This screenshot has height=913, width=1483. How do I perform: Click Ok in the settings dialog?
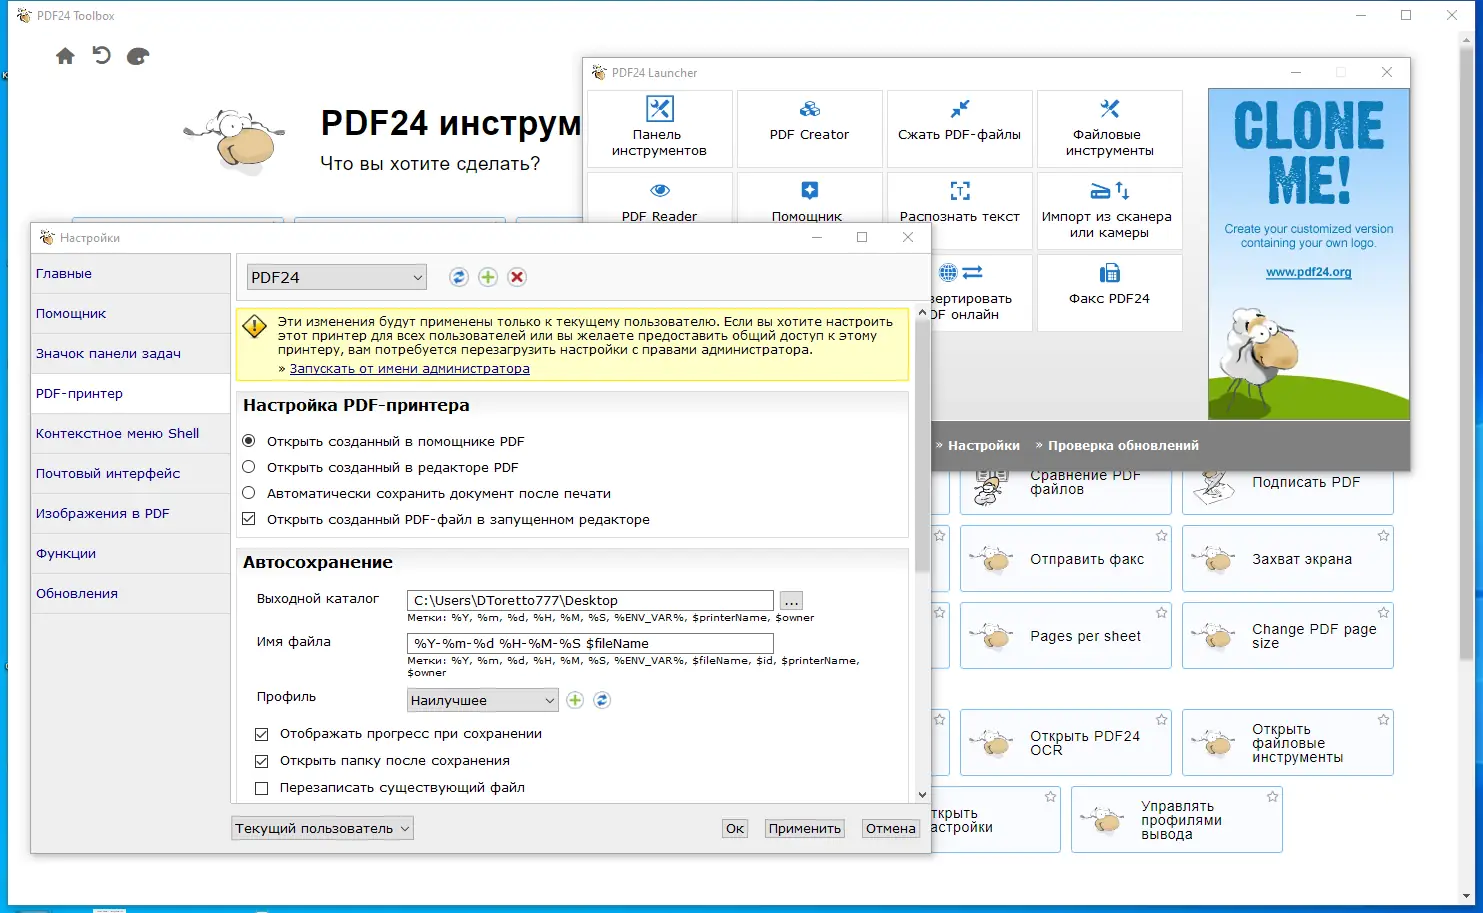click(735, 828)
